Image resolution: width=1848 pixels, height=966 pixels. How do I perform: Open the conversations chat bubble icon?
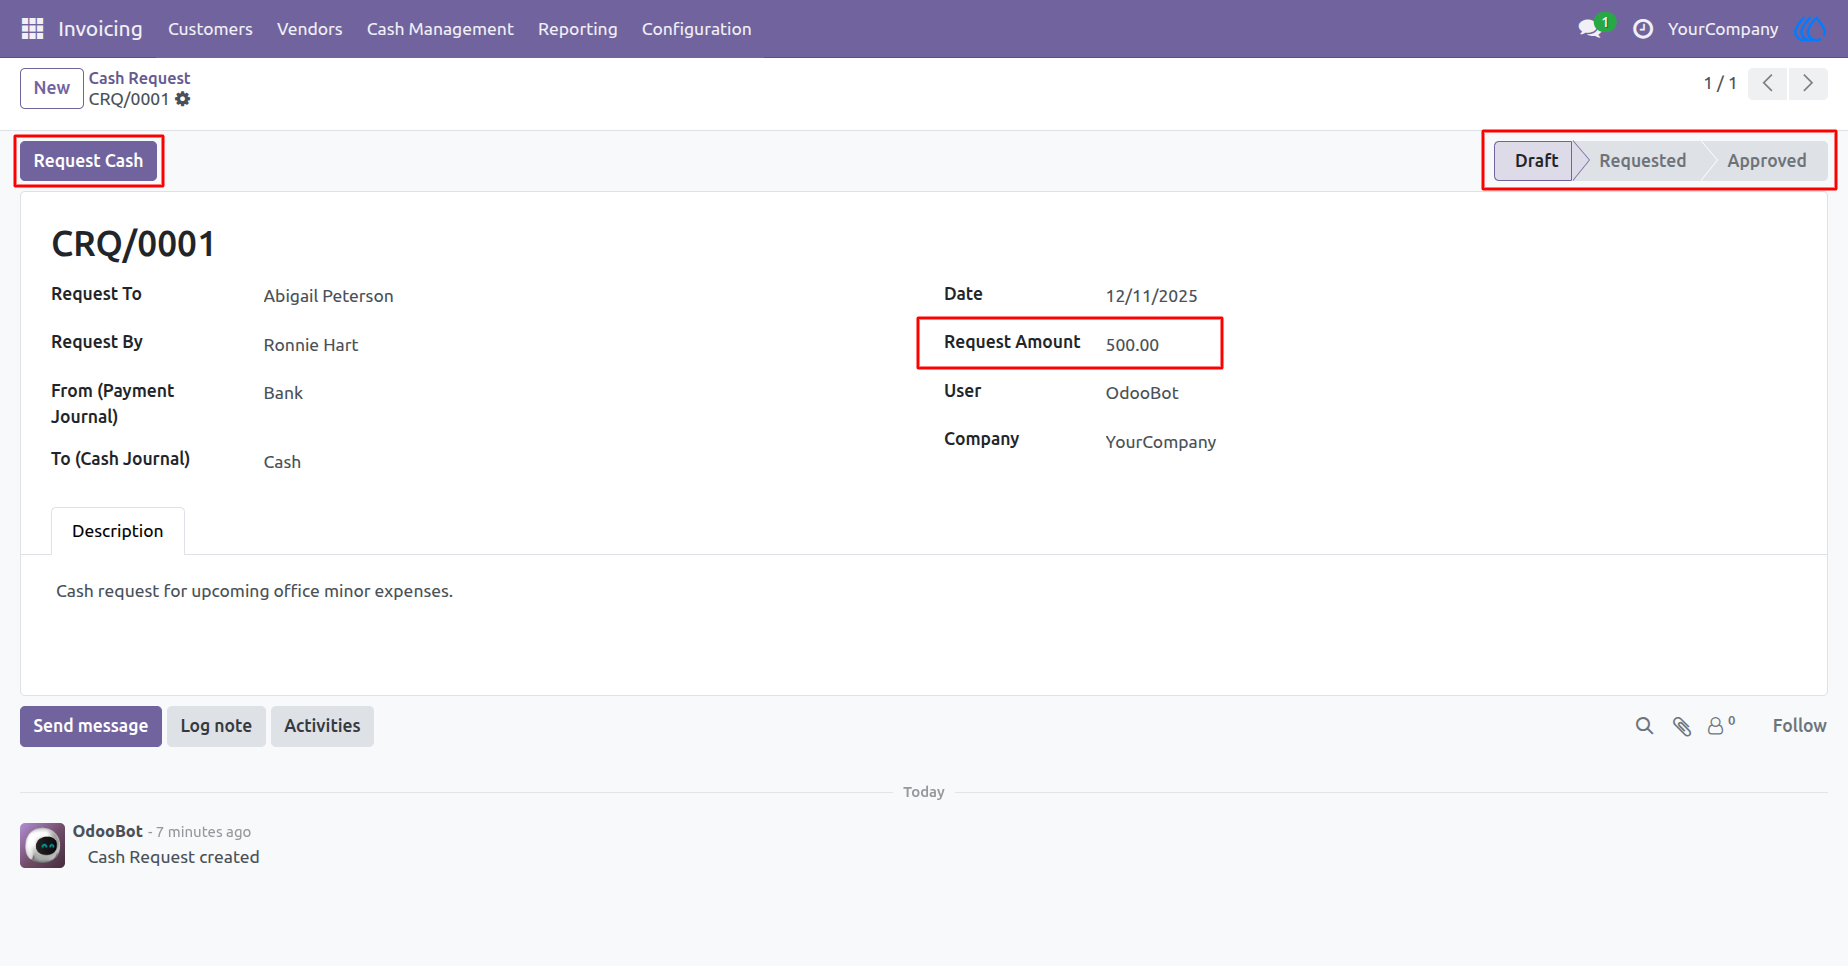pyautogui.click(x=1590, y=28)
